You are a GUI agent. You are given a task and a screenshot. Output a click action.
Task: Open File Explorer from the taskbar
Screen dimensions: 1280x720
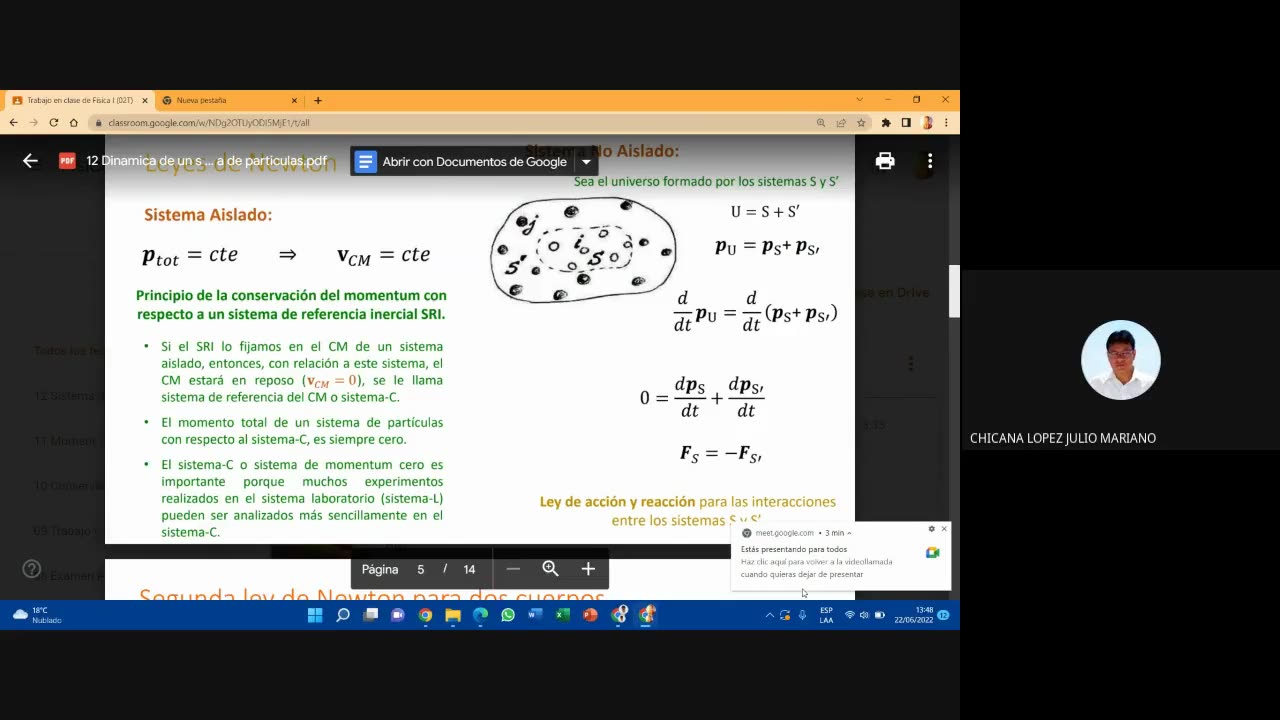tap(453, 615)
